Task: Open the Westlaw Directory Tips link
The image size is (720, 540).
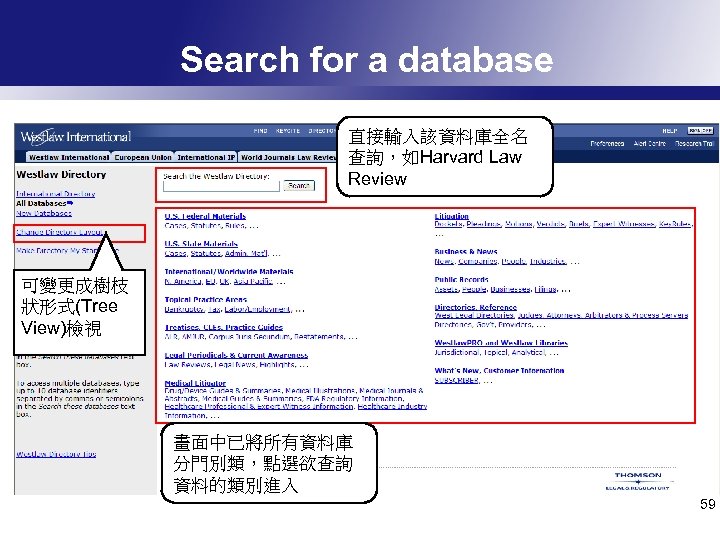Action: tap(56, 454)
